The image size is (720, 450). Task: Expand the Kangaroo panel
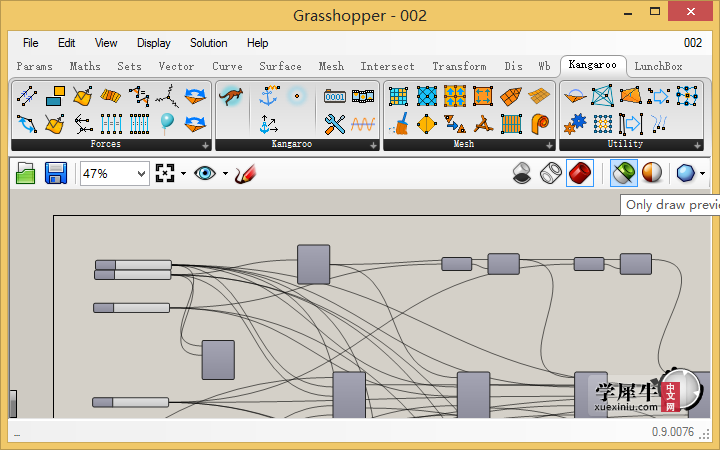pos(373,146)
